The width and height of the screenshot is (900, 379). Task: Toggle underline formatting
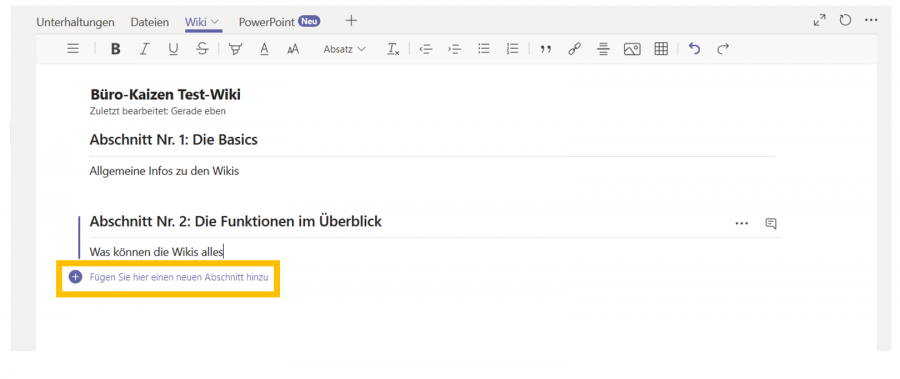(x=173, y=49)
